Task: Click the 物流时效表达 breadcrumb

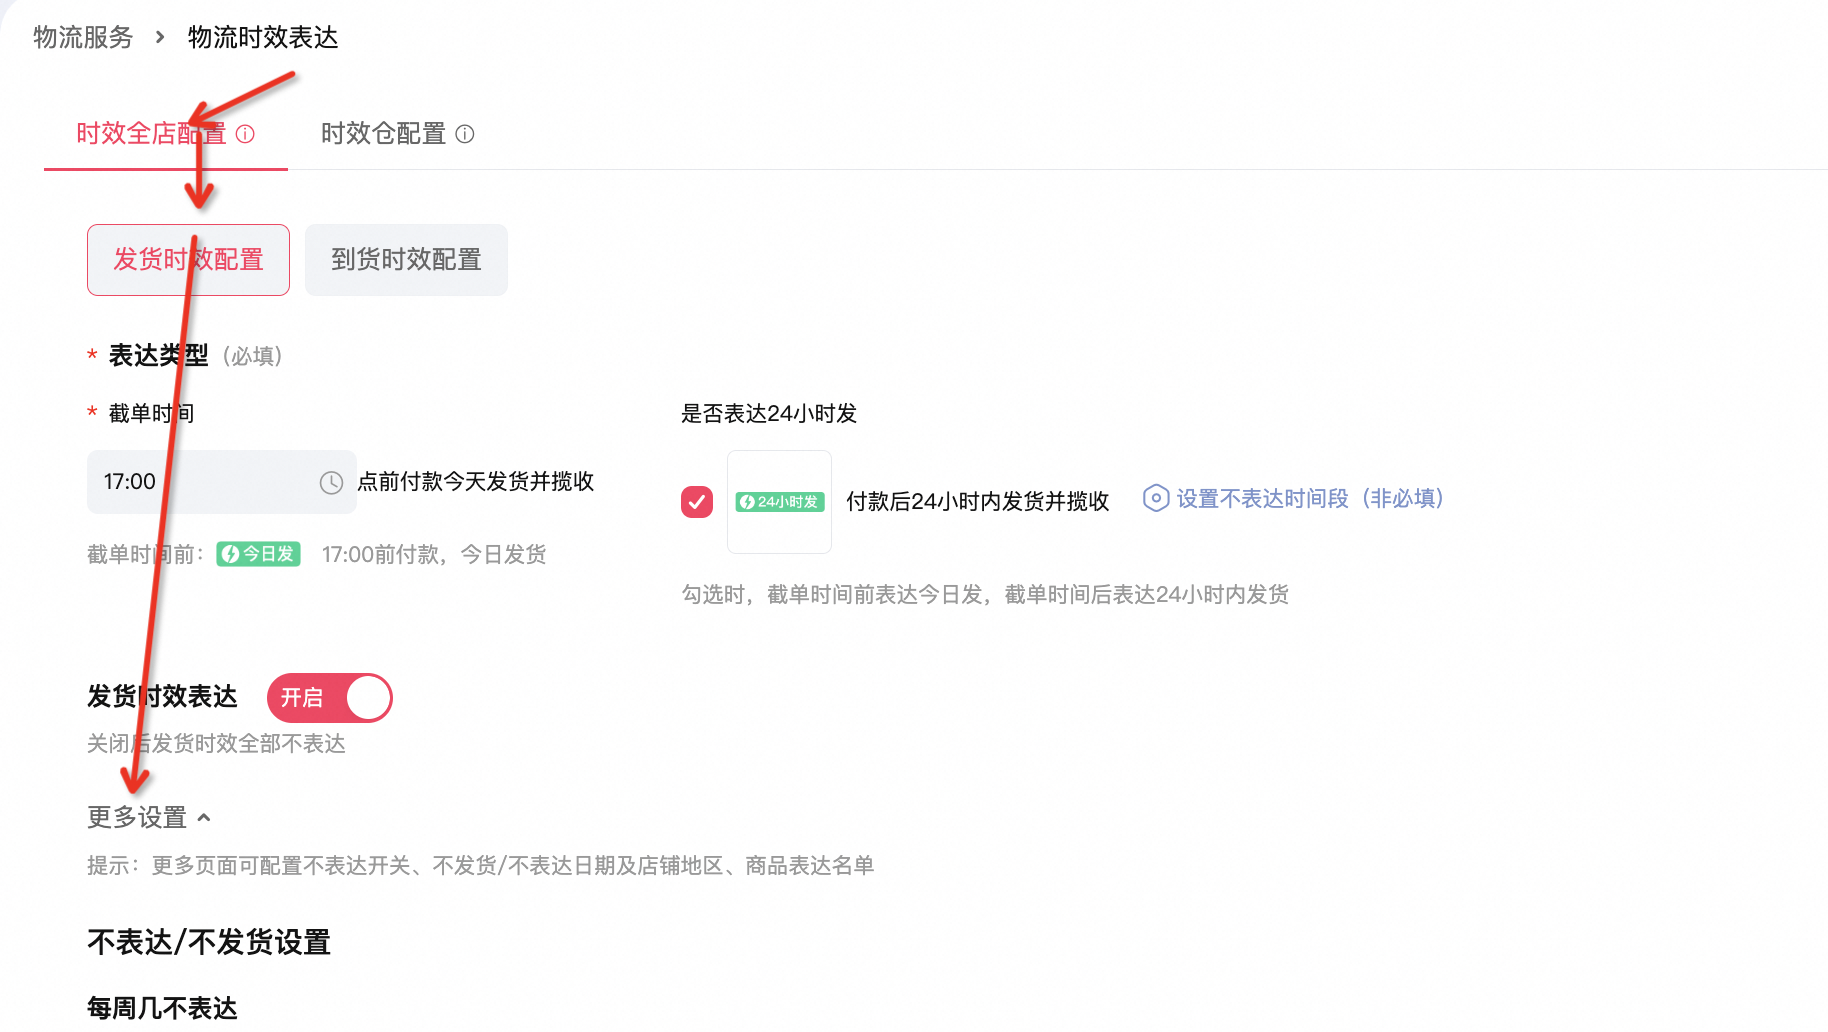Action: [x=263, y=38]
